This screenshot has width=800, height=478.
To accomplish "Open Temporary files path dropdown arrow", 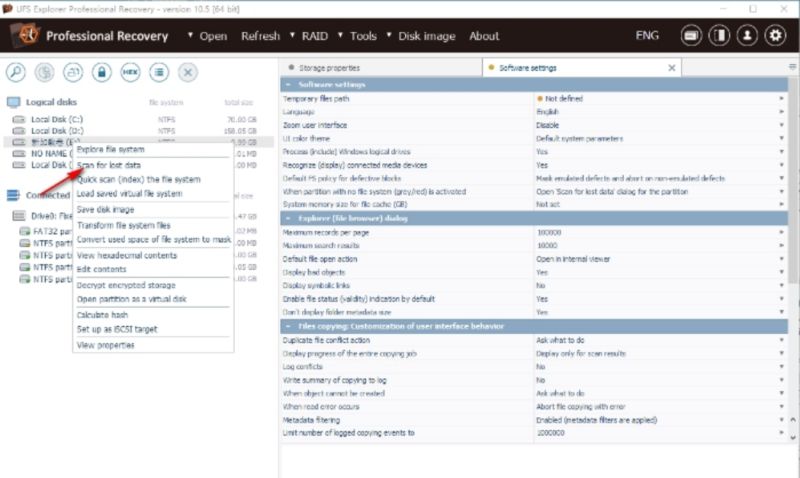I will point(781,98).
